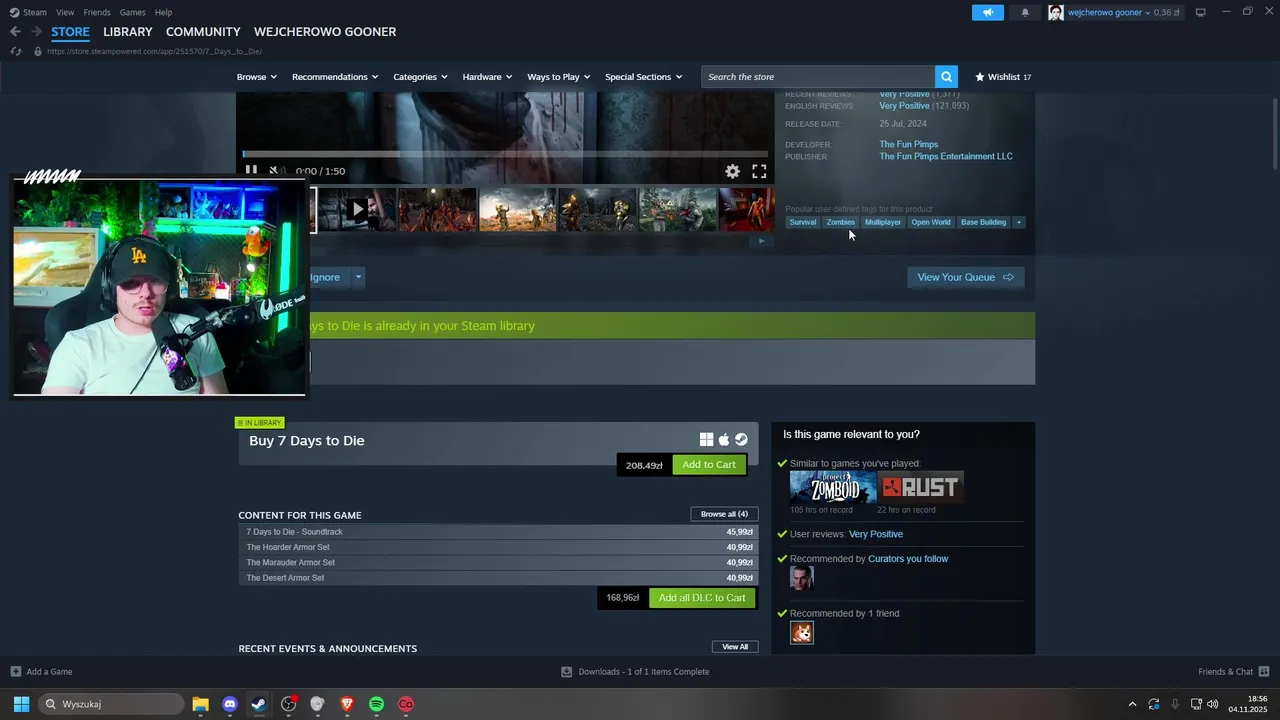Viewport: 1280px width, 720px height.
Task: Enter fullscreen on the trailer
Action: [x=759, y=171]
